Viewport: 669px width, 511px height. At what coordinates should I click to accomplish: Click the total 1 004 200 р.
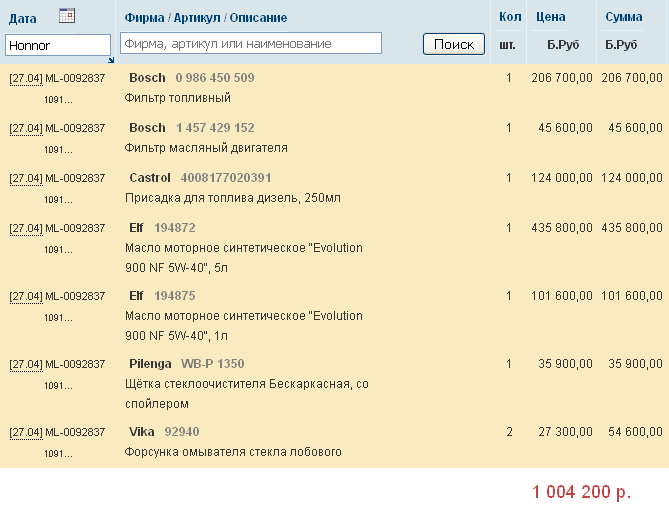[x=582, y=492]
